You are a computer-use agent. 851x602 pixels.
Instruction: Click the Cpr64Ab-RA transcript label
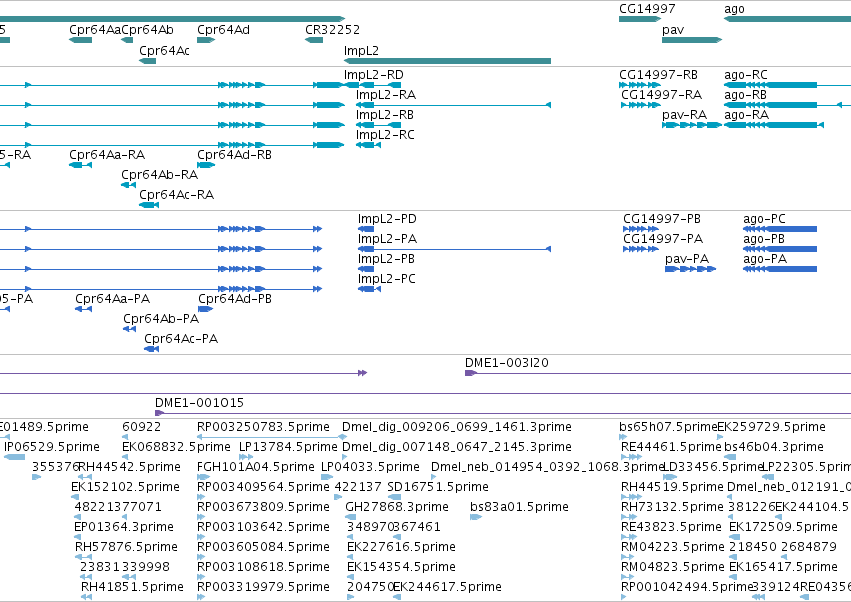pos(160,175)
